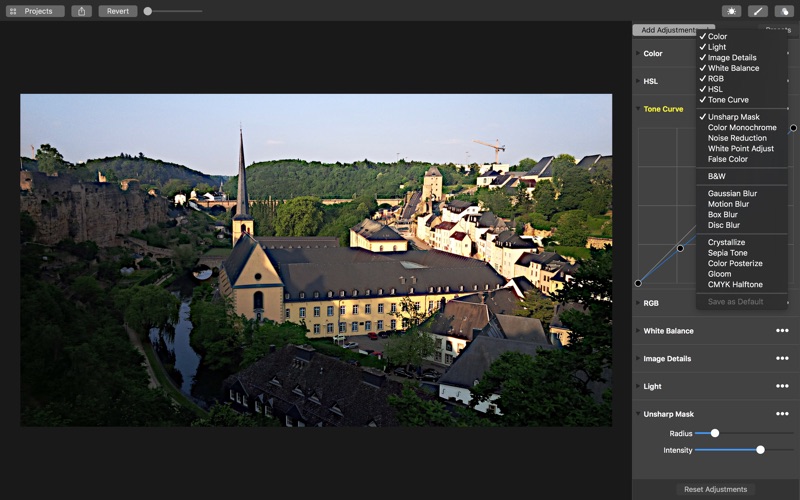Select the brush retouch tool icon
The height and width of the screenshot is (500, 800).
pyautogui.click(x=758, y=11)
